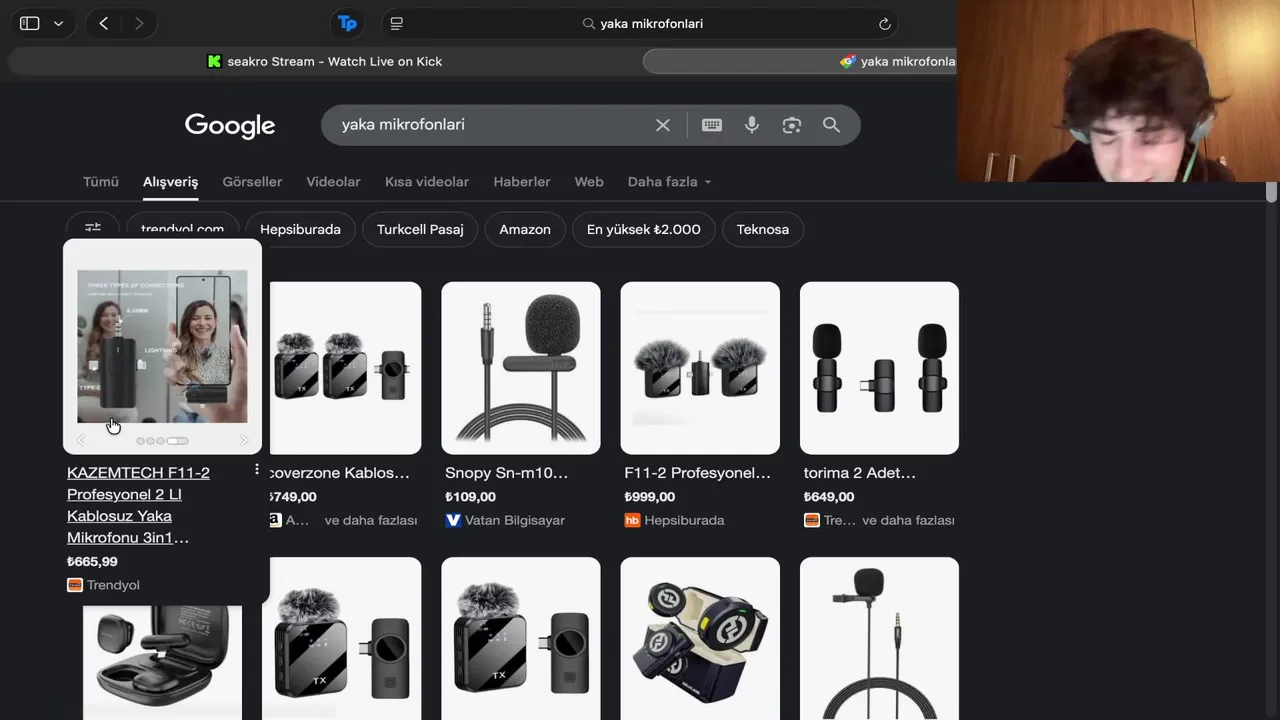The width and height of the screenshot is (1280, 720).
Task: Show the previous KAZEMTECH product image
Action: tap(82, 440)
